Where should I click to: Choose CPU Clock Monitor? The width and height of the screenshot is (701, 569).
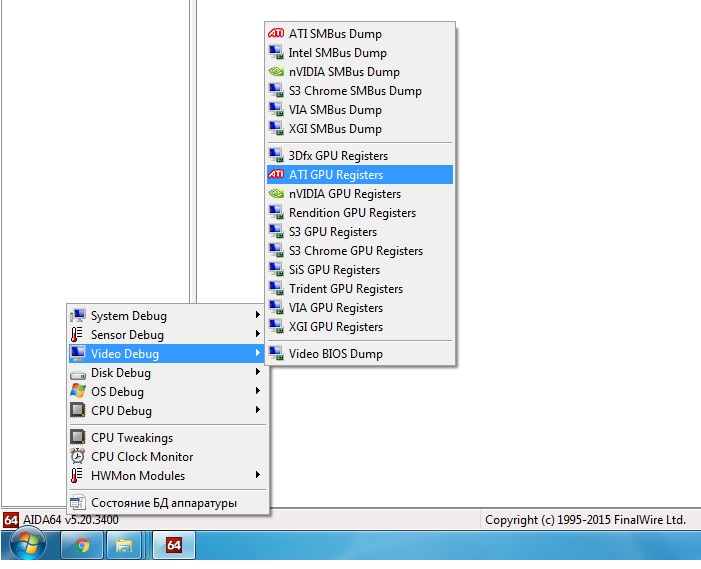tap(168, 456)
